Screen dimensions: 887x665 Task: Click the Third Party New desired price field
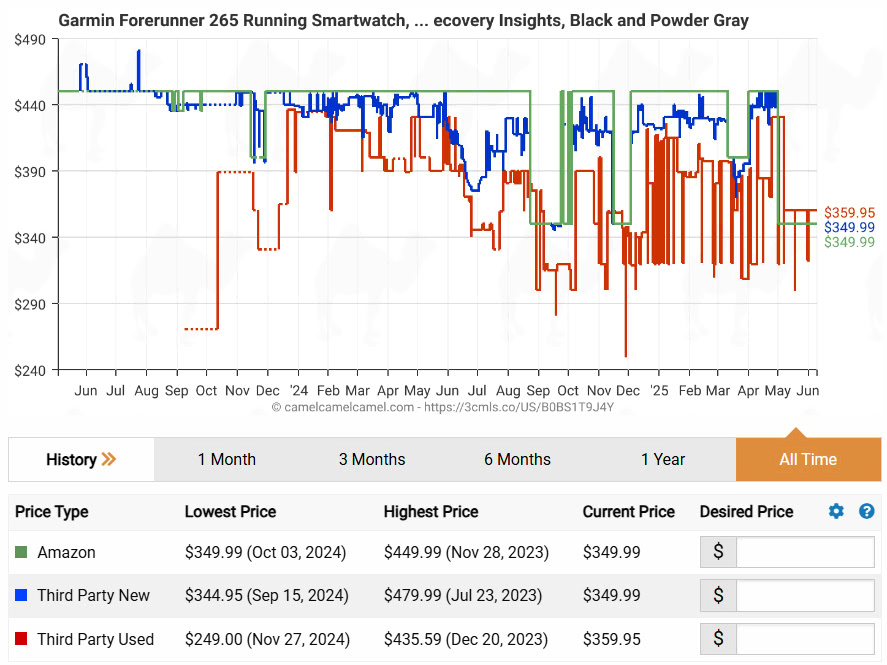[x=805, y=595]
